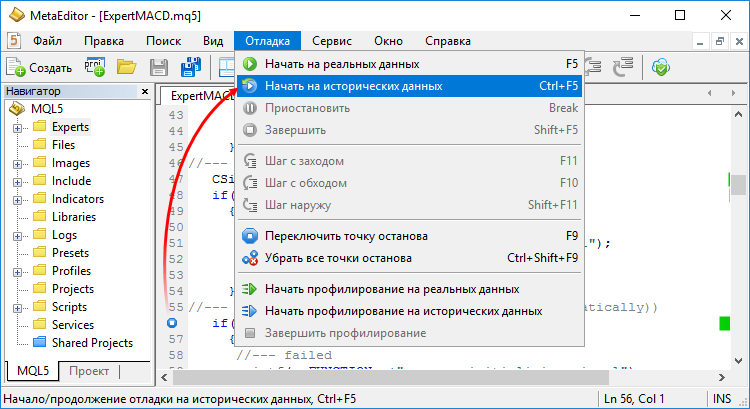Click the play icon for real data debugging

(250, 64)
